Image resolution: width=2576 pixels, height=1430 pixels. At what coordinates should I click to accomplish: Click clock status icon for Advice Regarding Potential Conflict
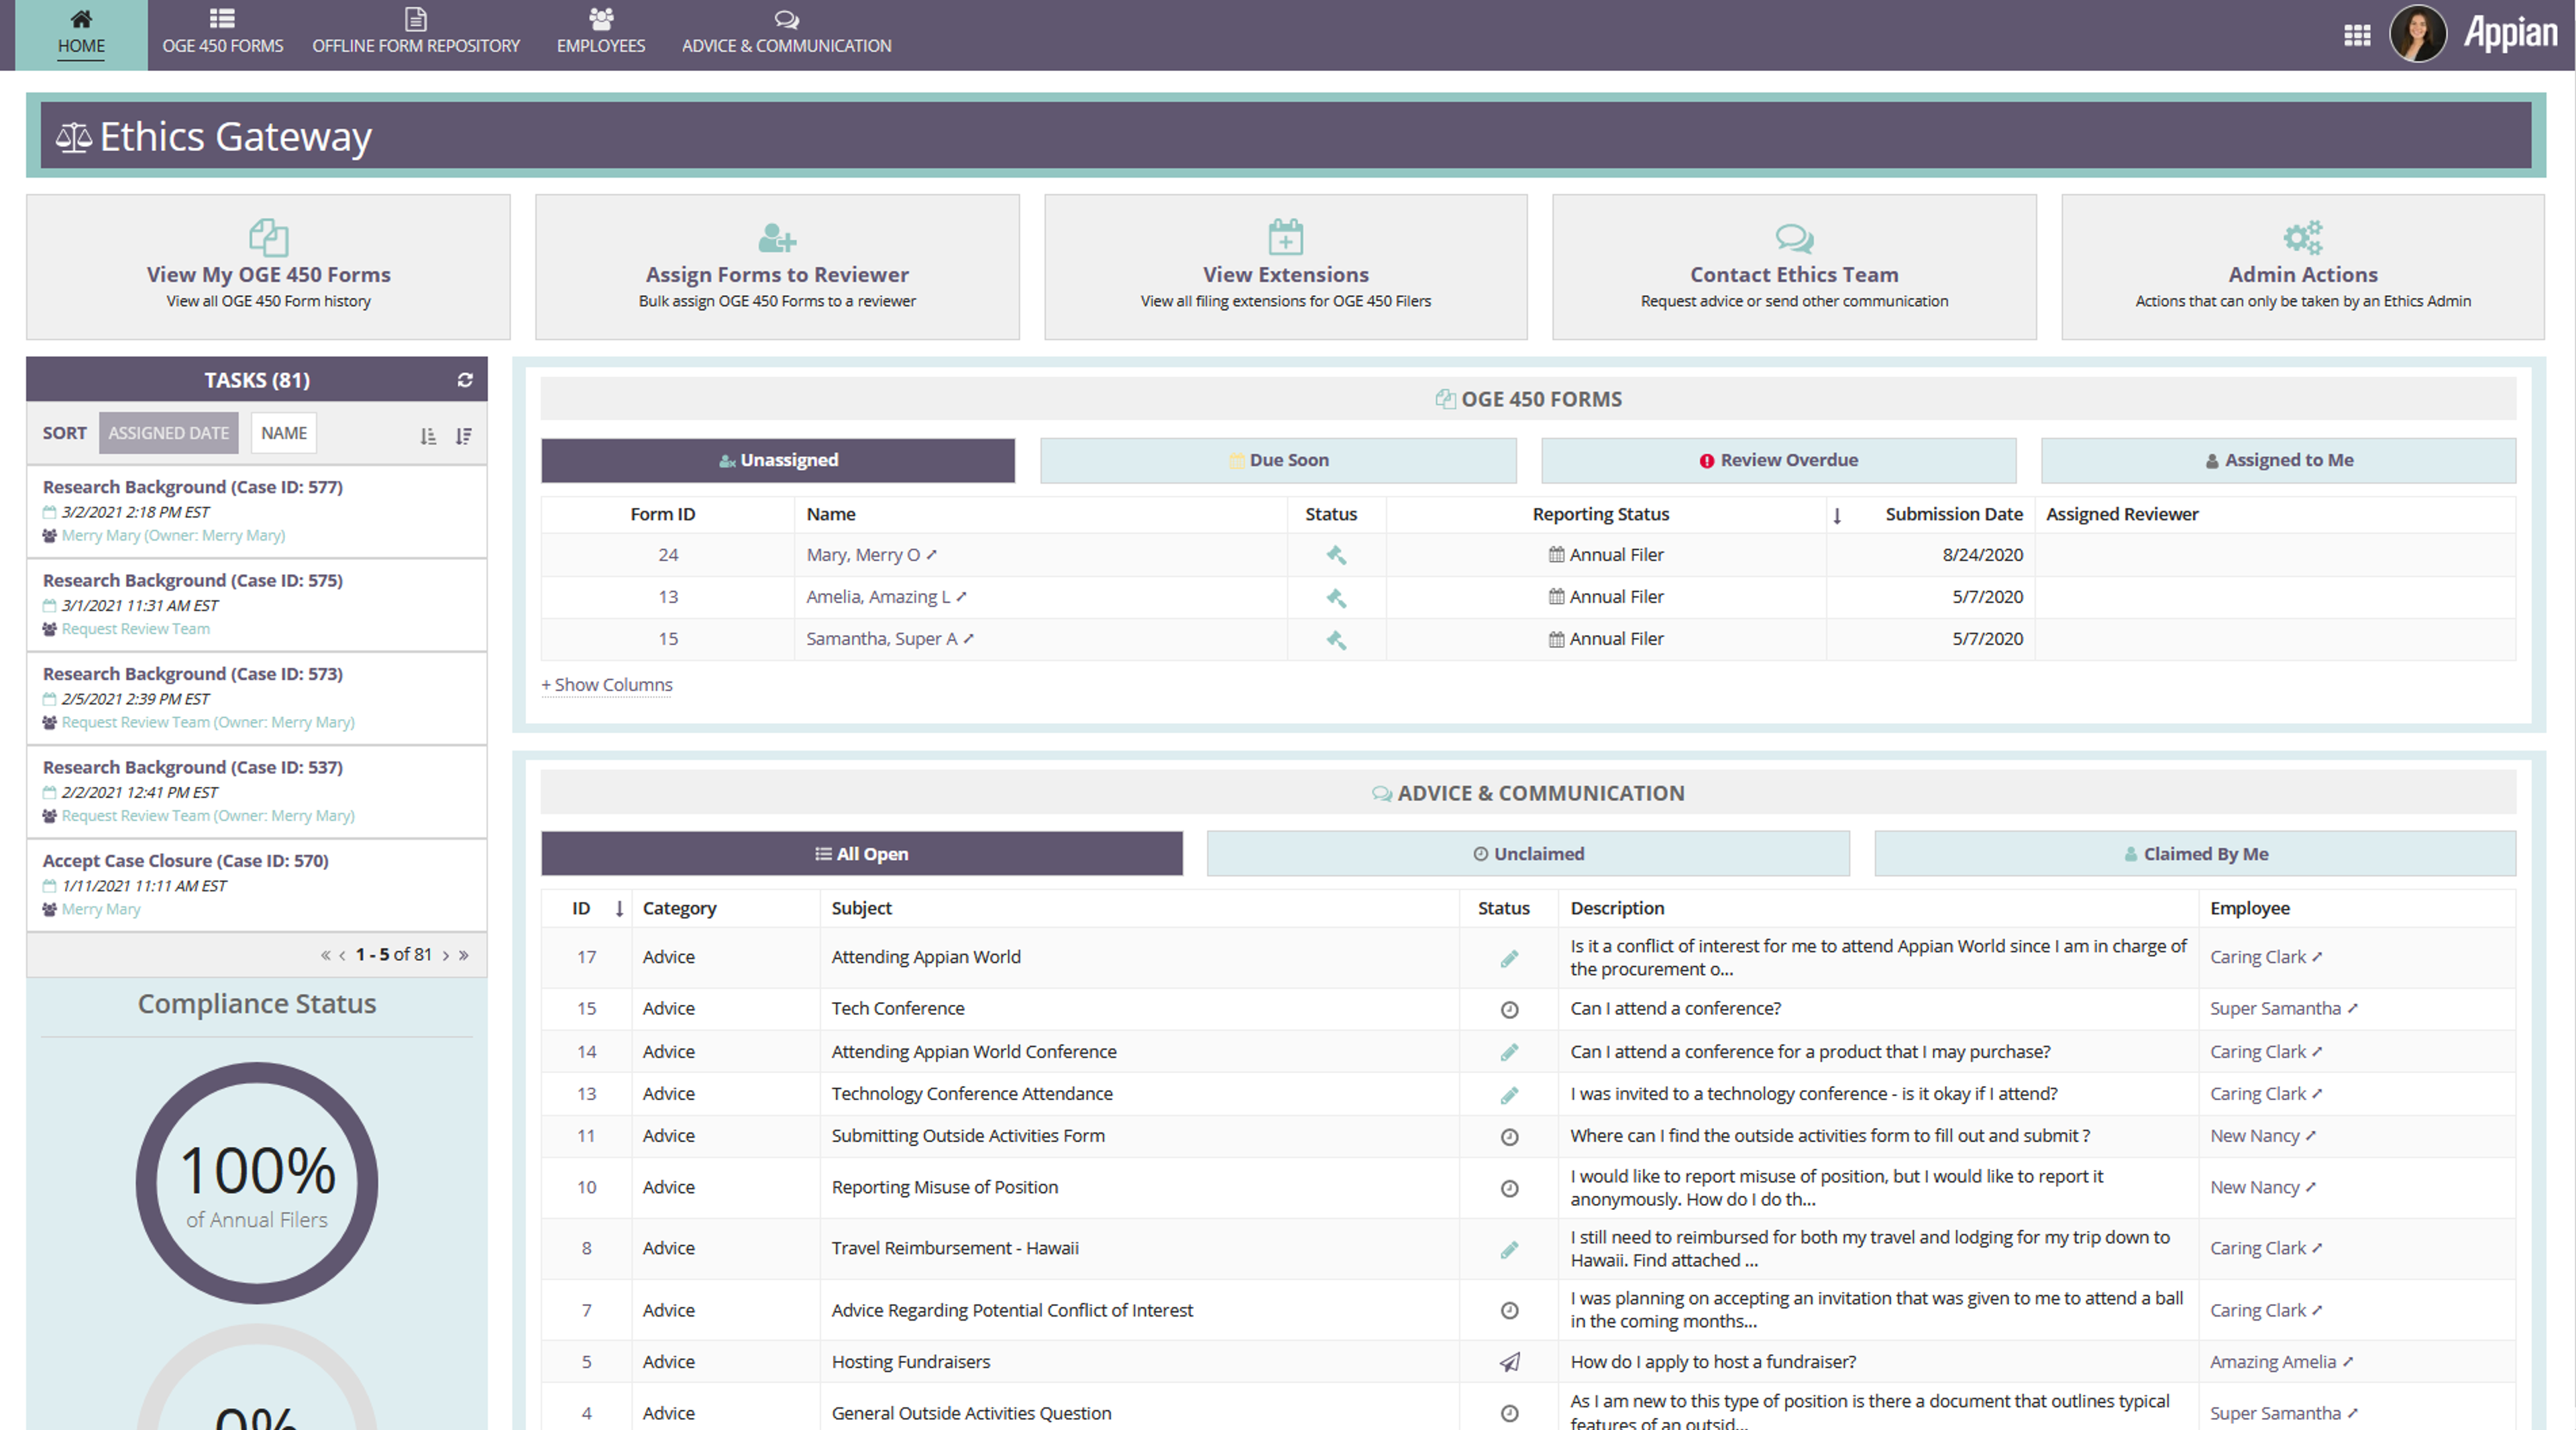tap(1510, 1311)
